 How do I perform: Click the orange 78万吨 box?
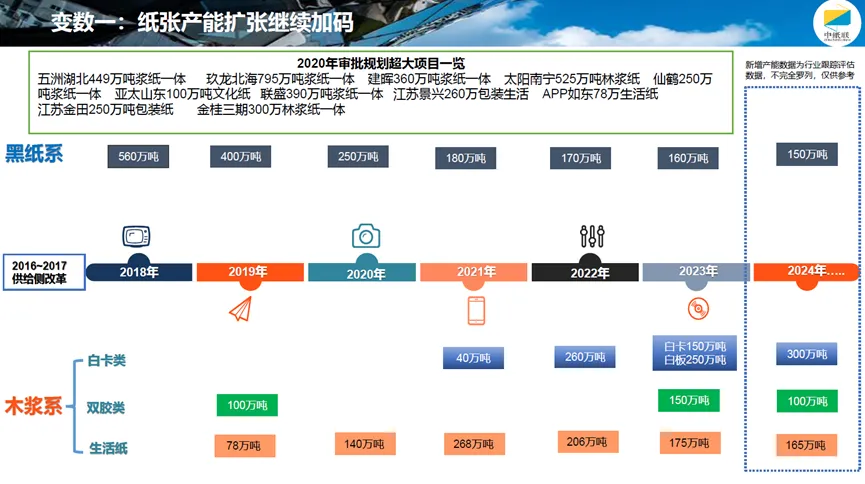point(245,445)
